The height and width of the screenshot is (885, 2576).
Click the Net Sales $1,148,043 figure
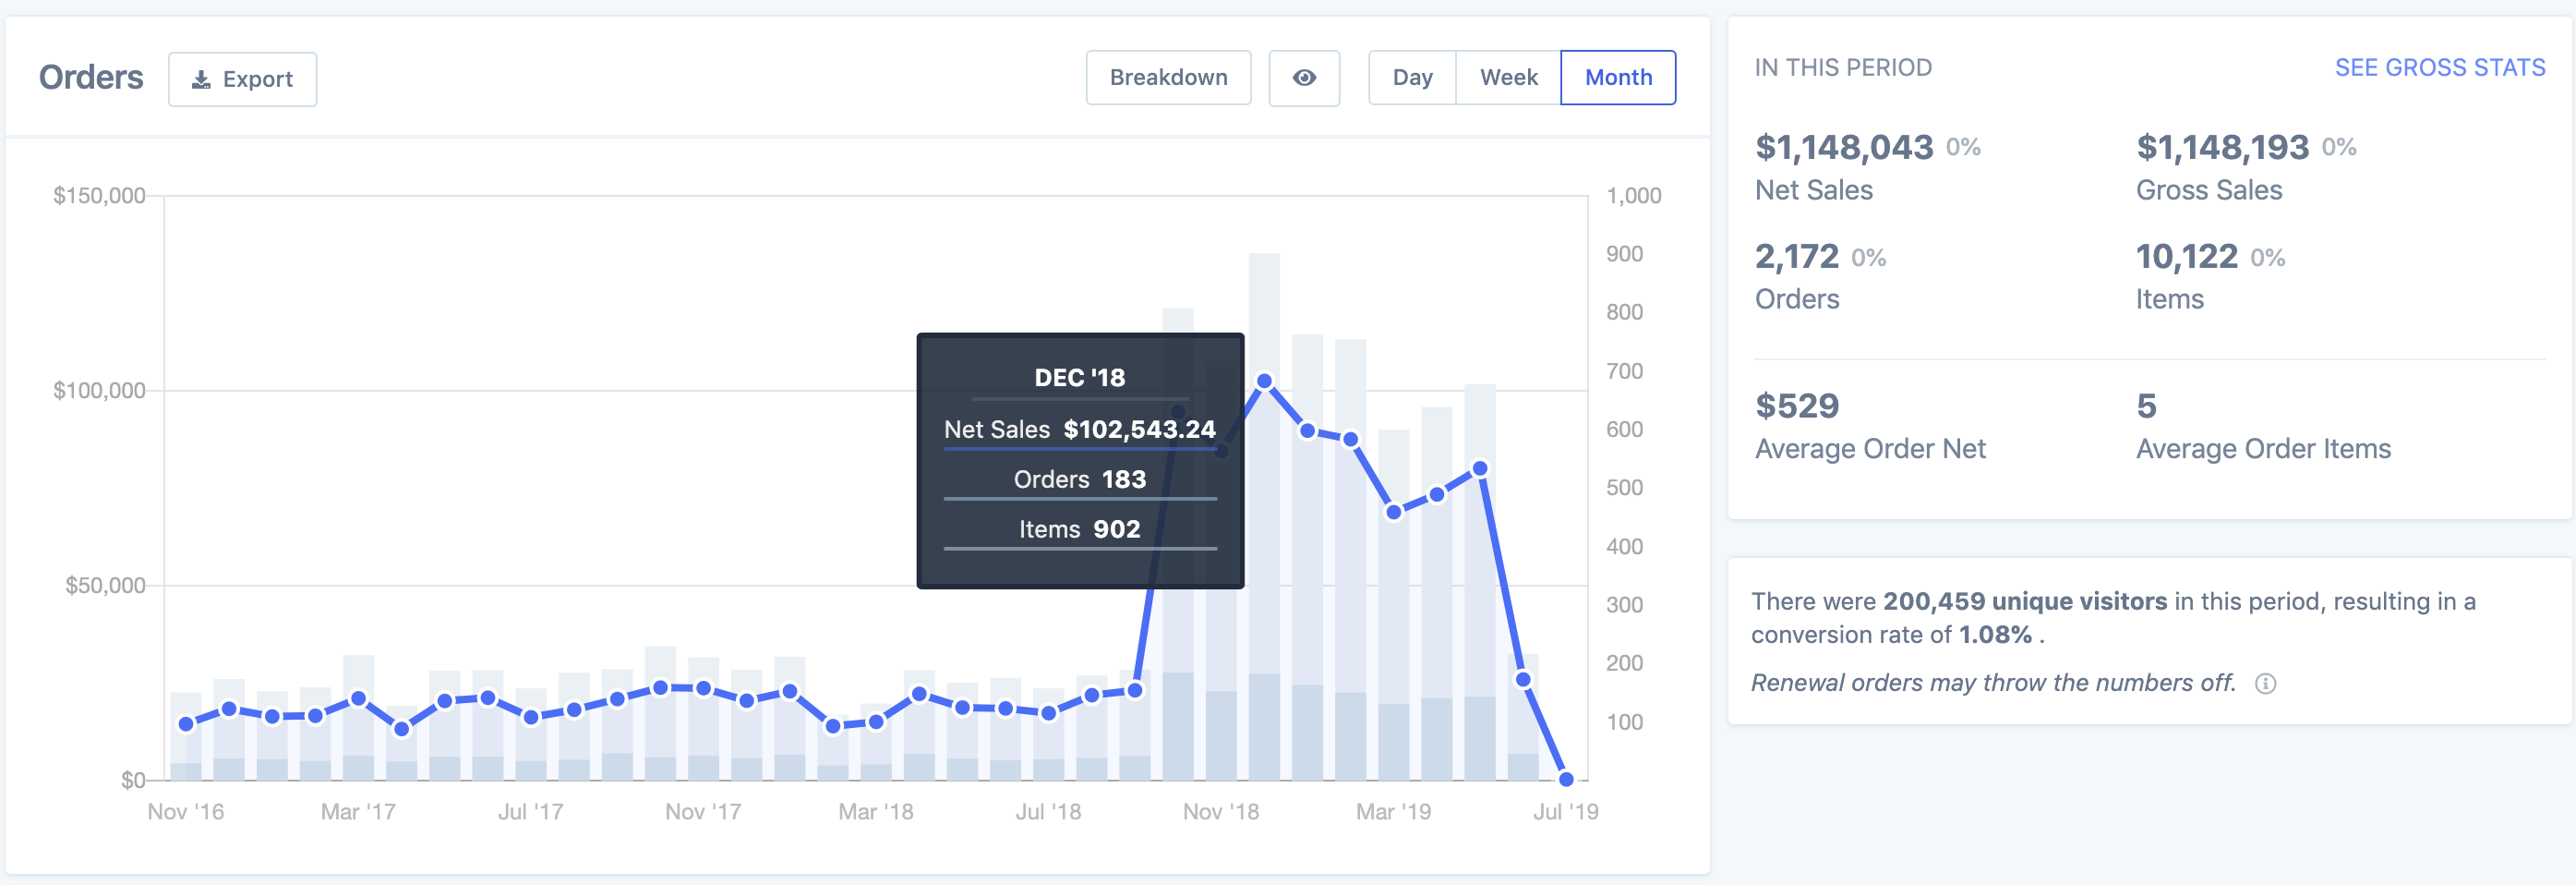1843,147
